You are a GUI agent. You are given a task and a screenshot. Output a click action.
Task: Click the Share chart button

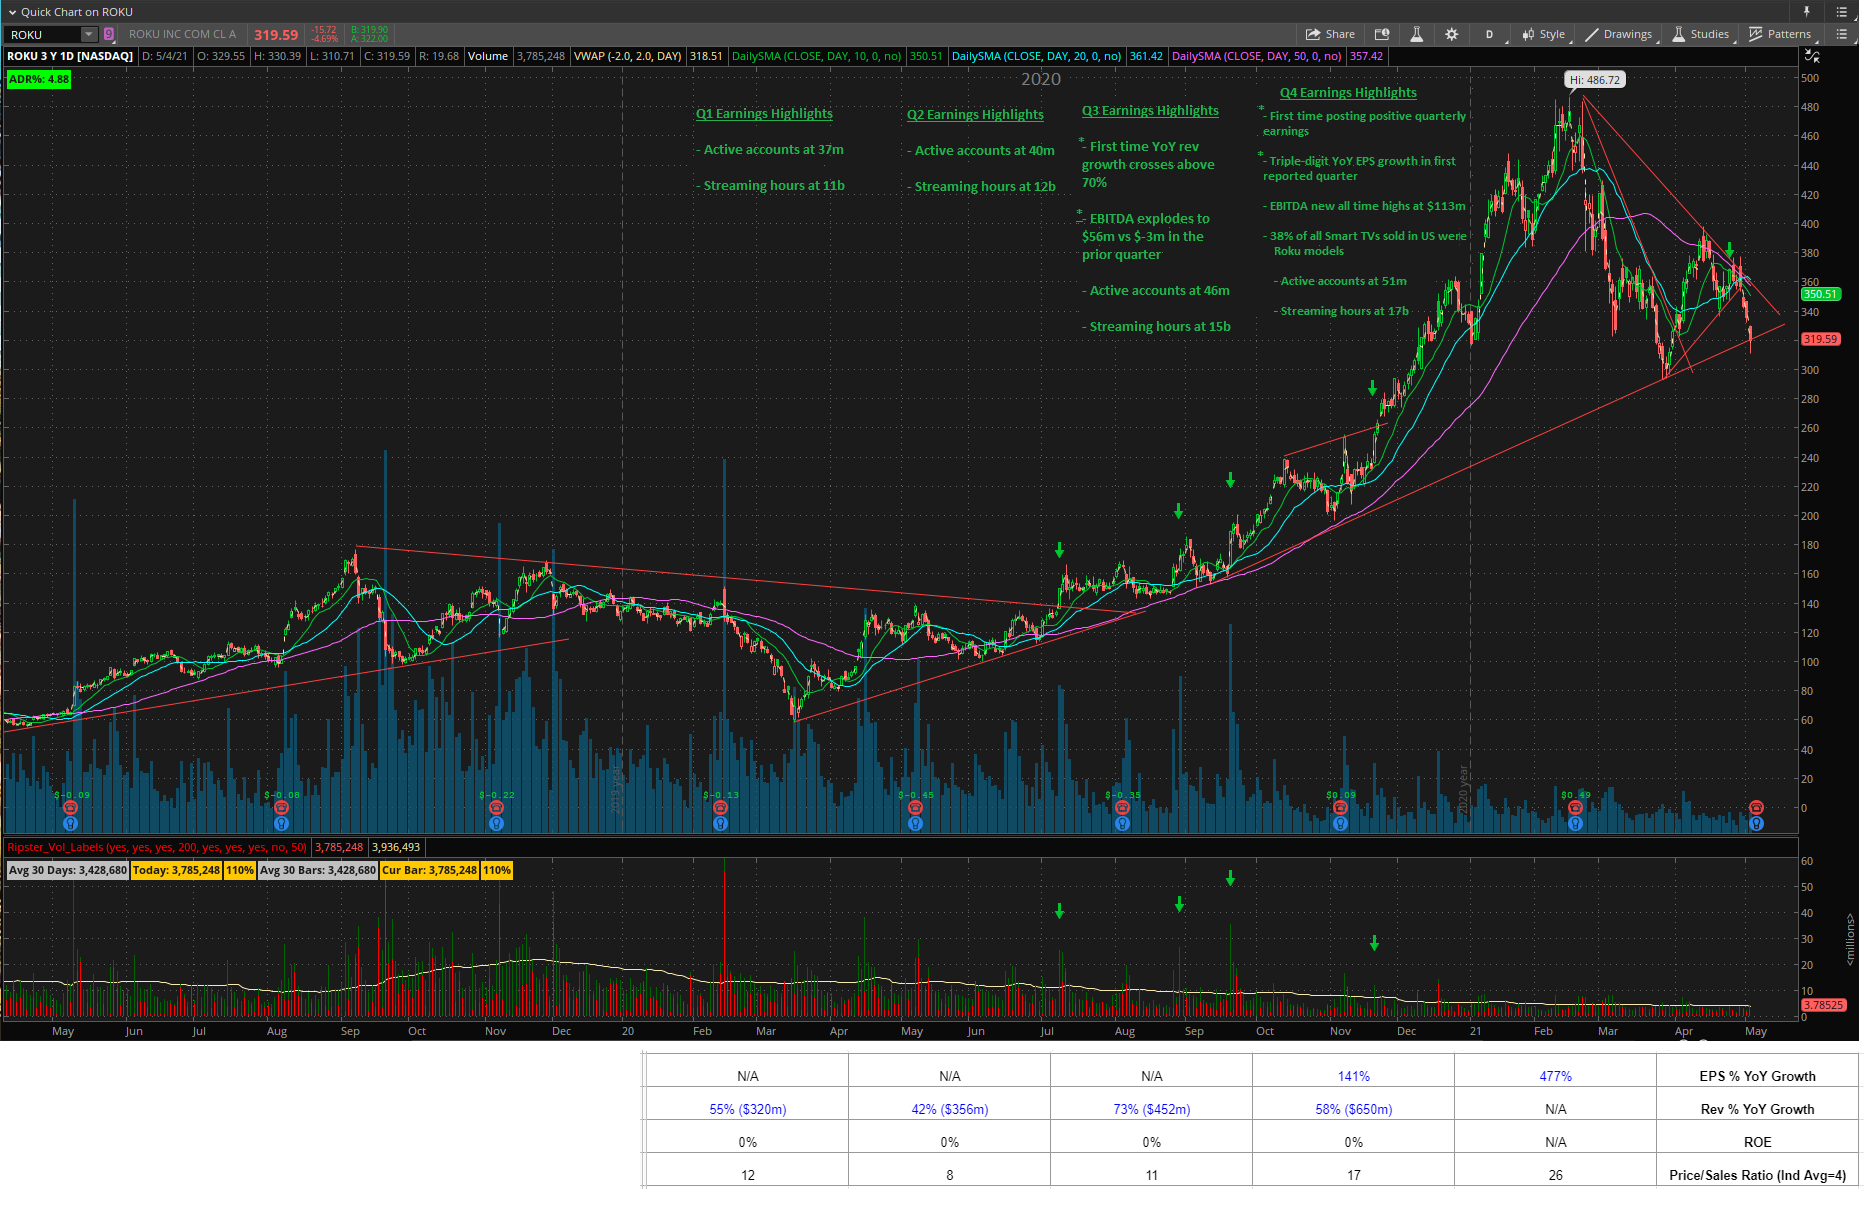click(x=1330, y=34)
